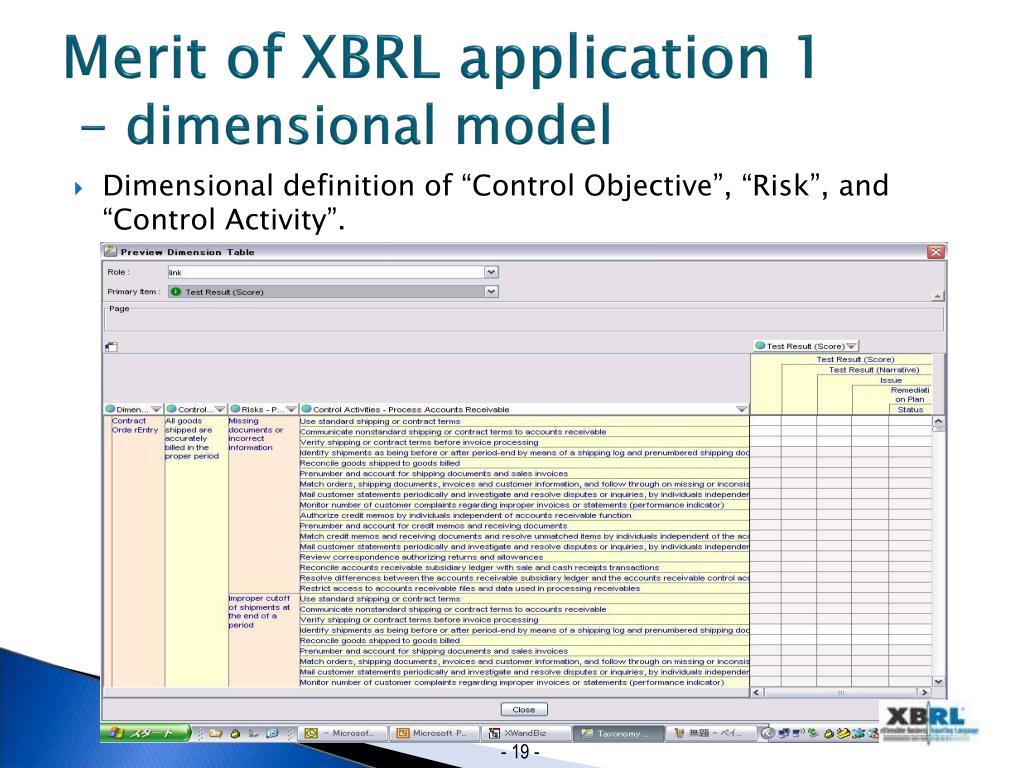Click the table vertical scrollbar down arrow

(938, 681)
